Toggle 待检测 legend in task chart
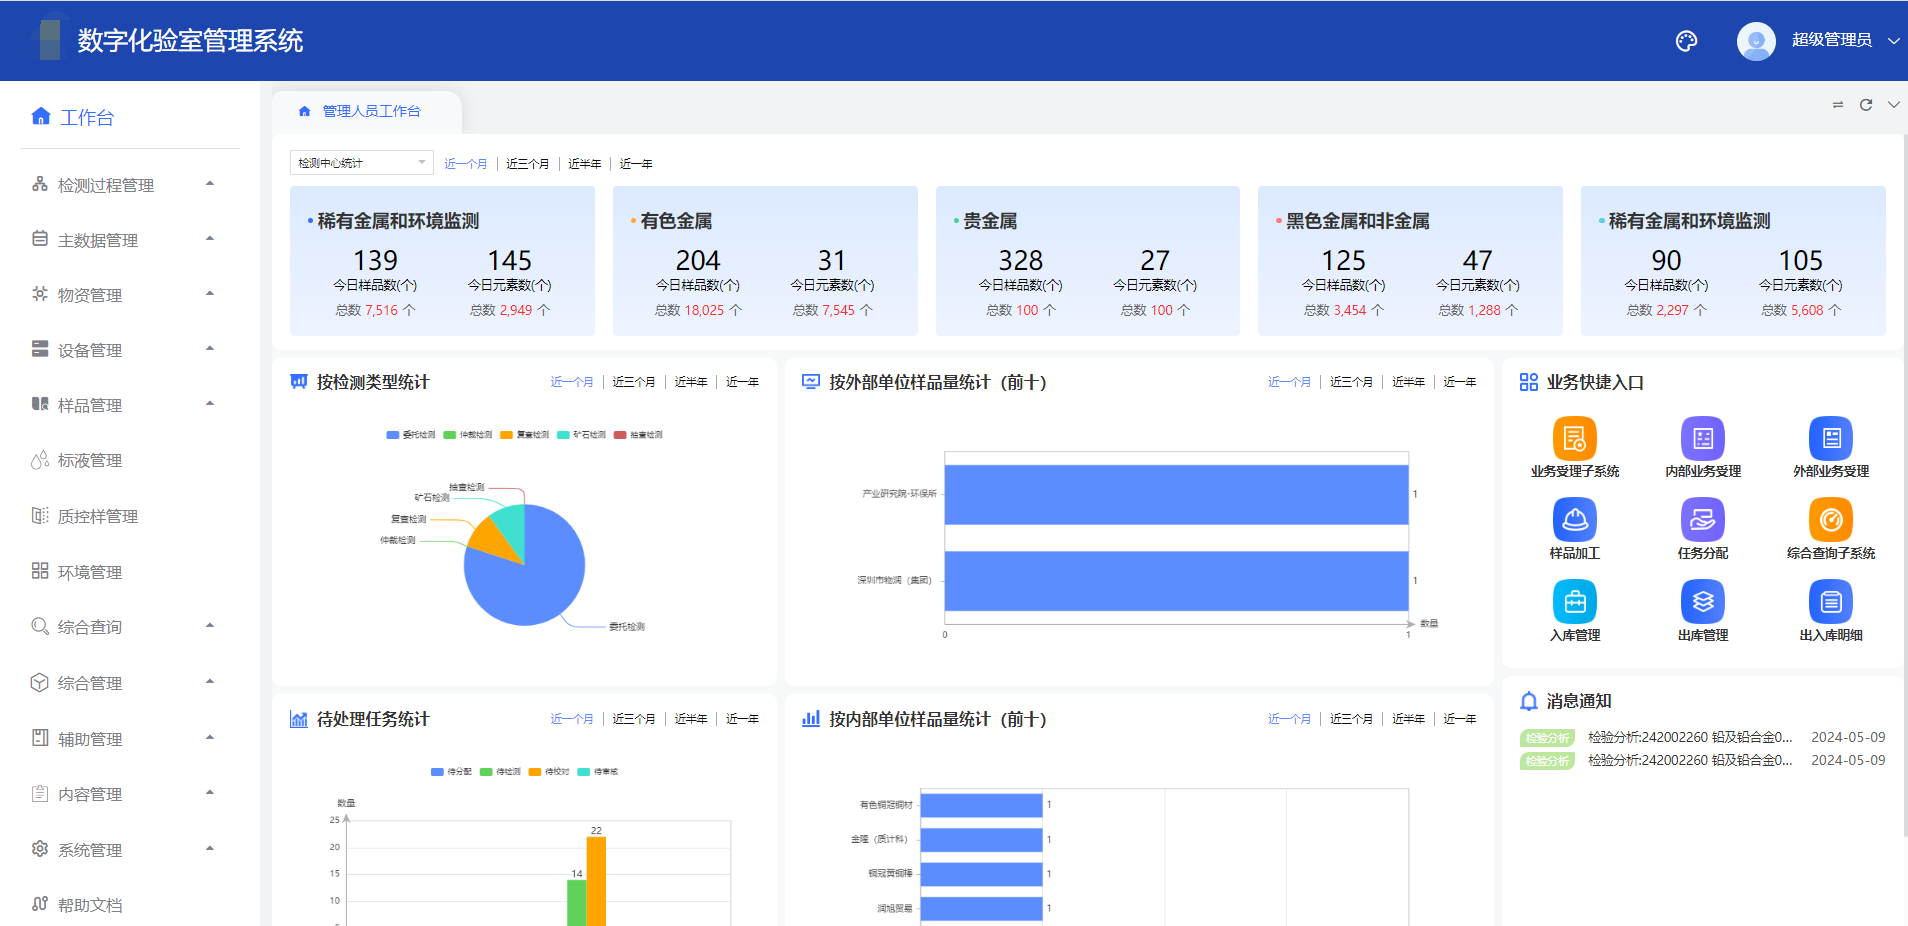The image size is (1908, 926). pos(500,772)
